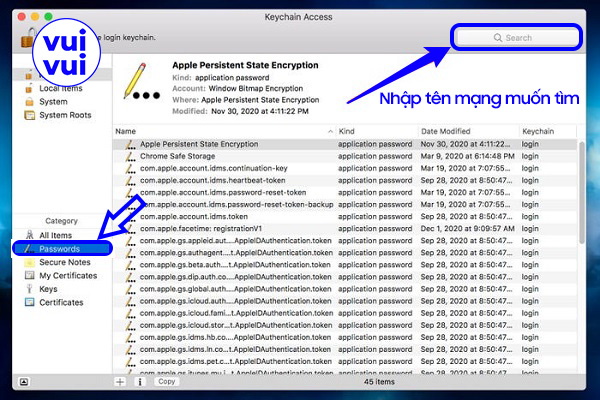
Task: Select the Keys category
Action: [x=48, y=289]
